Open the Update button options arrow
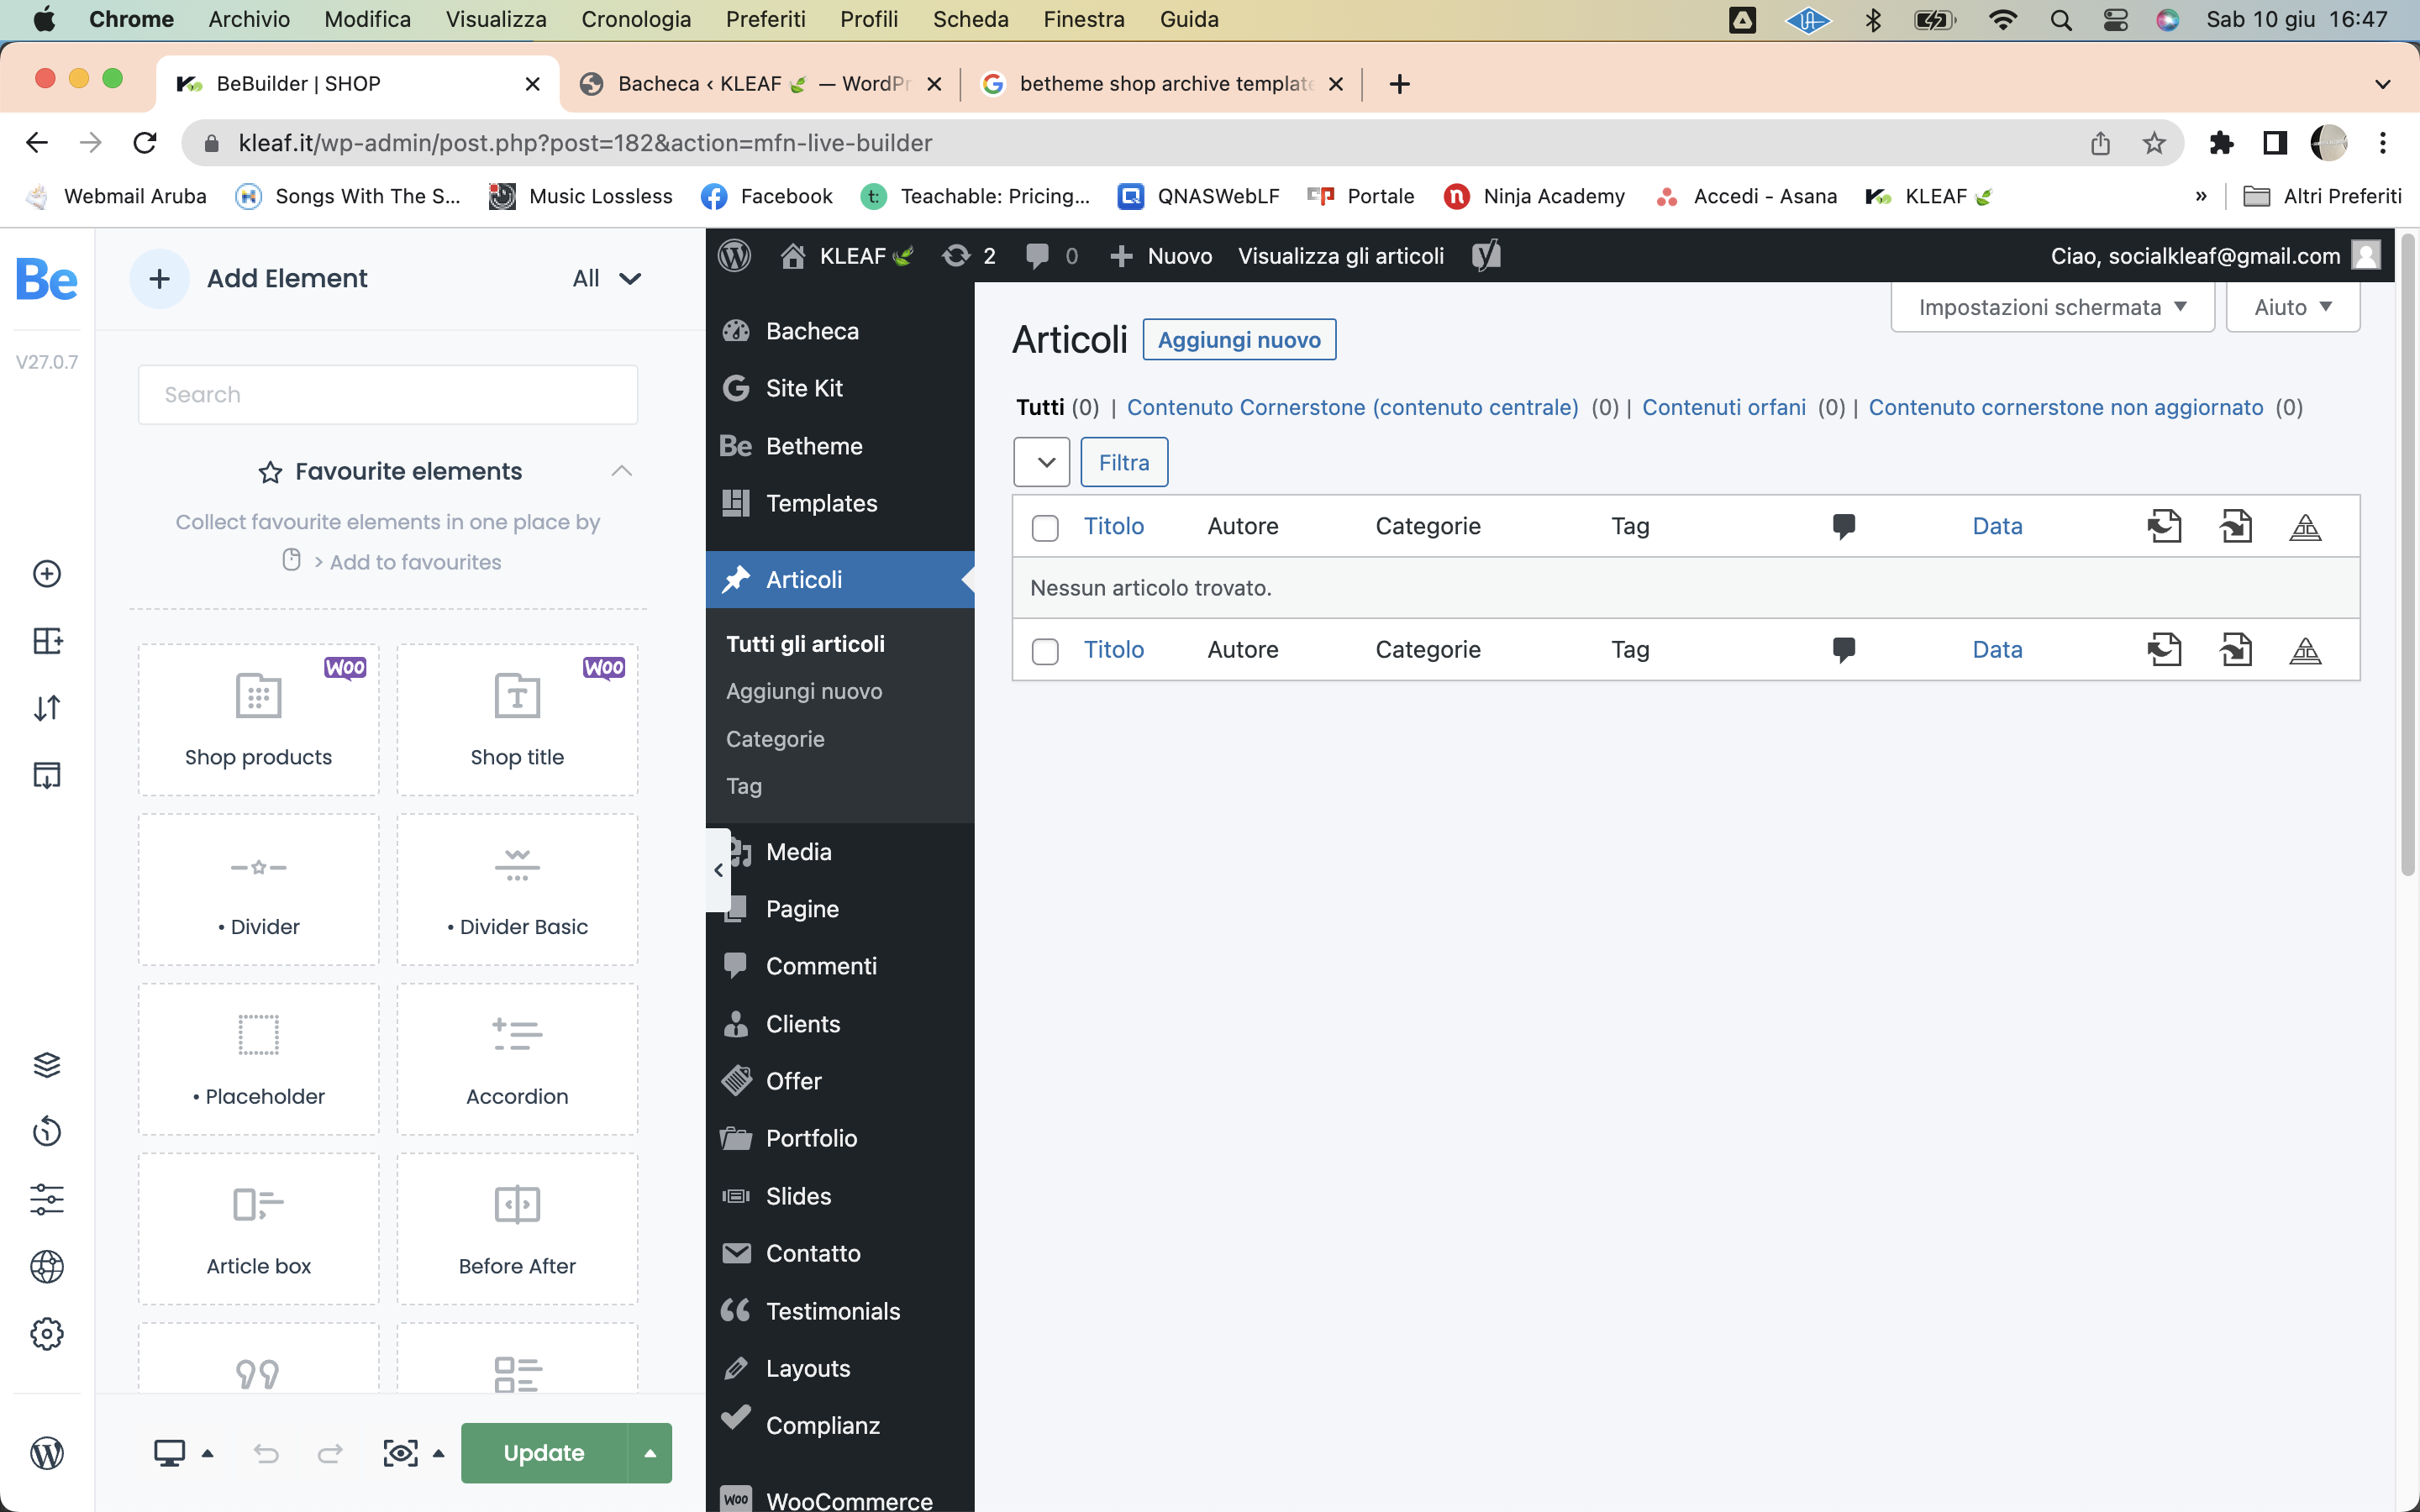This screenshot has height=1512, width=2420. point(651,1453)
